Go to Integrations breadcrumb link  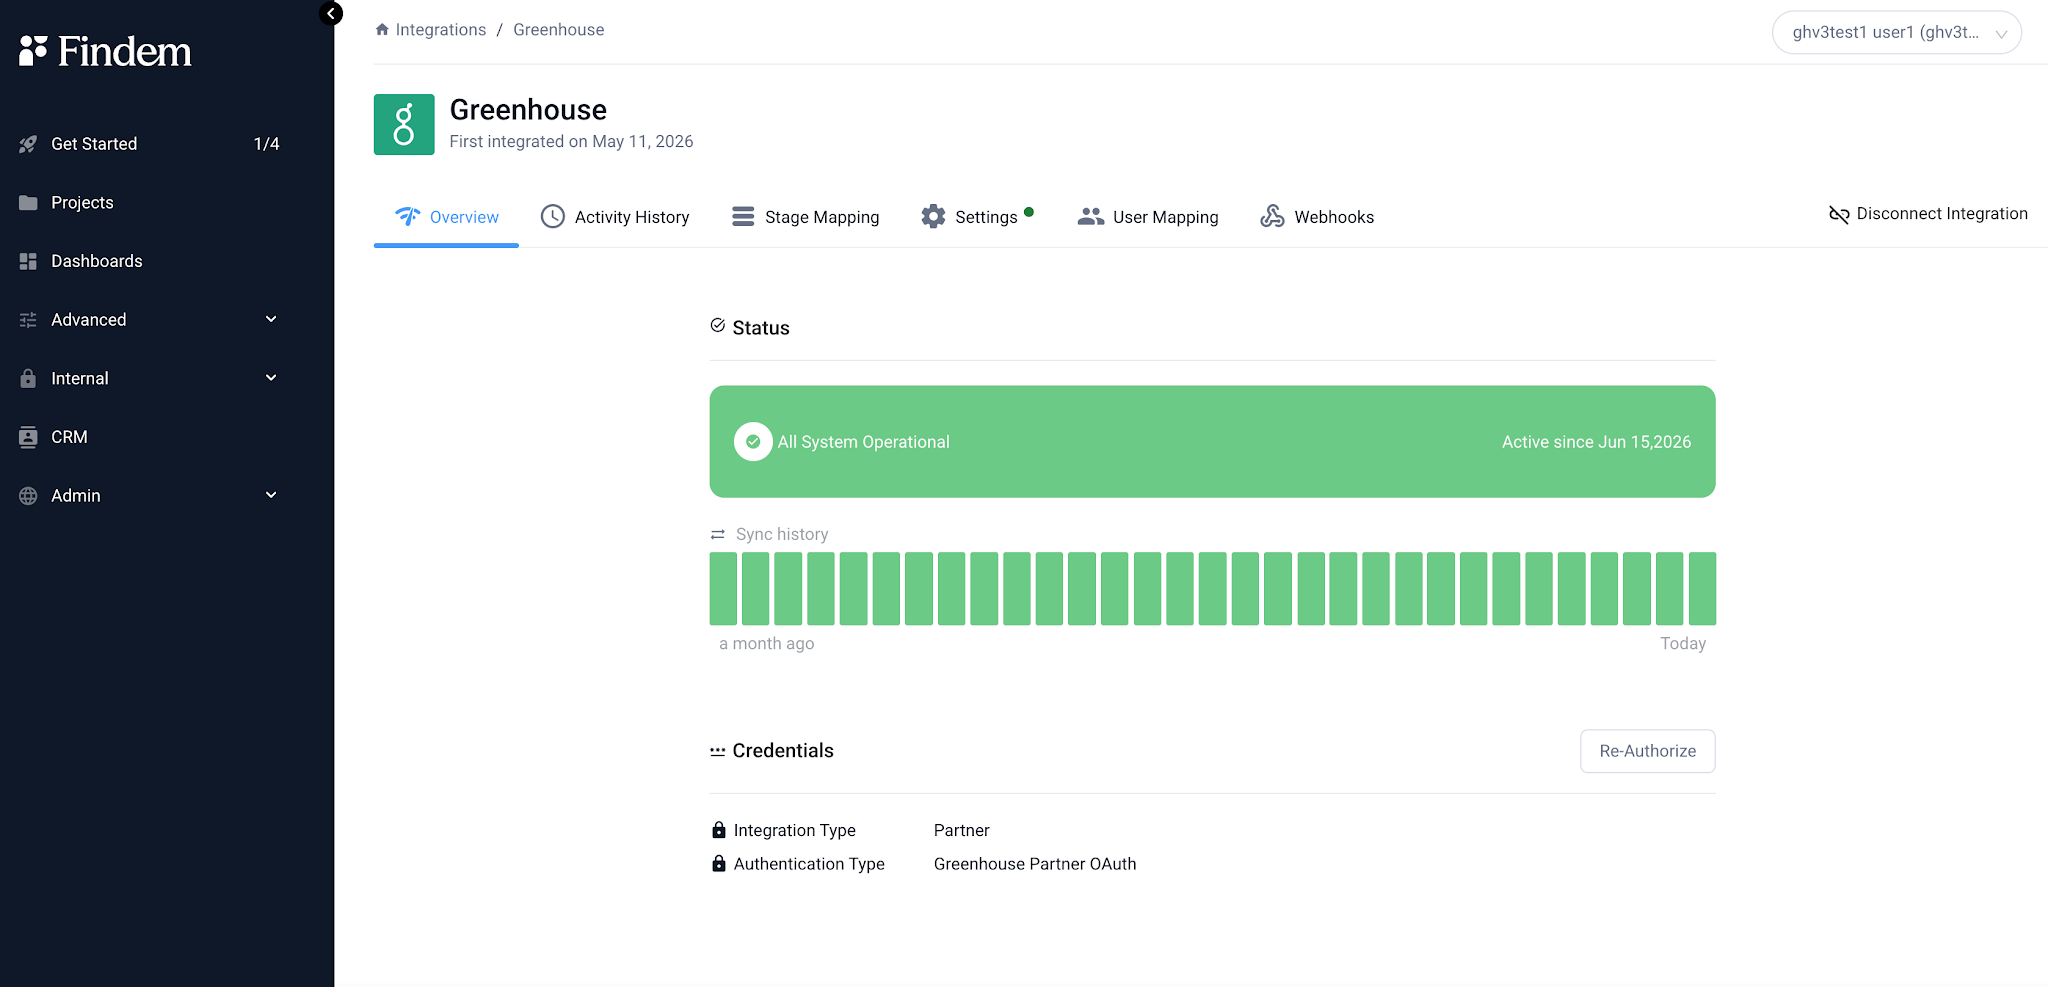click(x=441, y=30)
